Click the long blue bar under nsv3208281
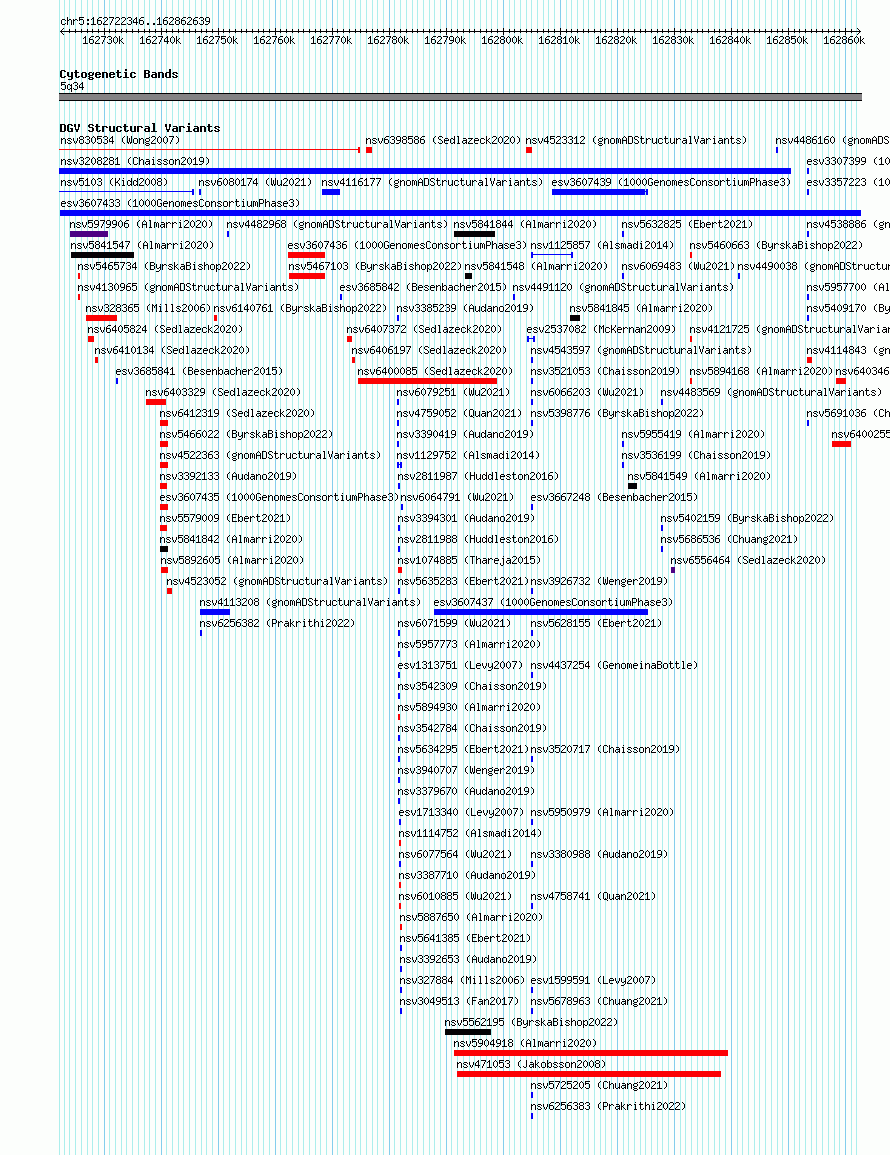The width and height of the screenshot is (890, 1155). point(425,171)
